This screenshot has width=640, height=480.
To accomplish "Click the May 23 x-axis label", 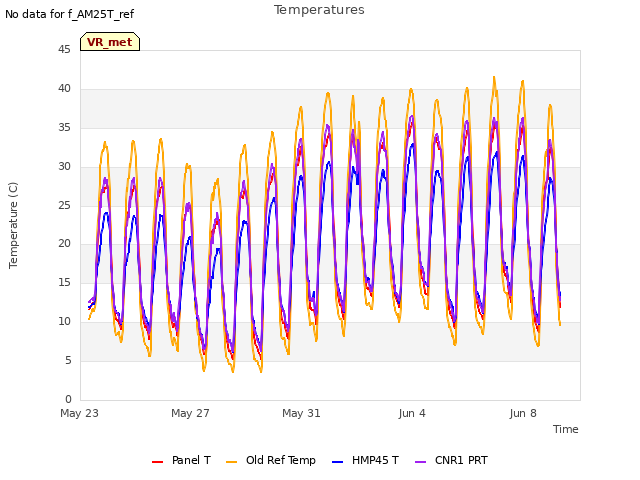I will [x=80, y=413].
